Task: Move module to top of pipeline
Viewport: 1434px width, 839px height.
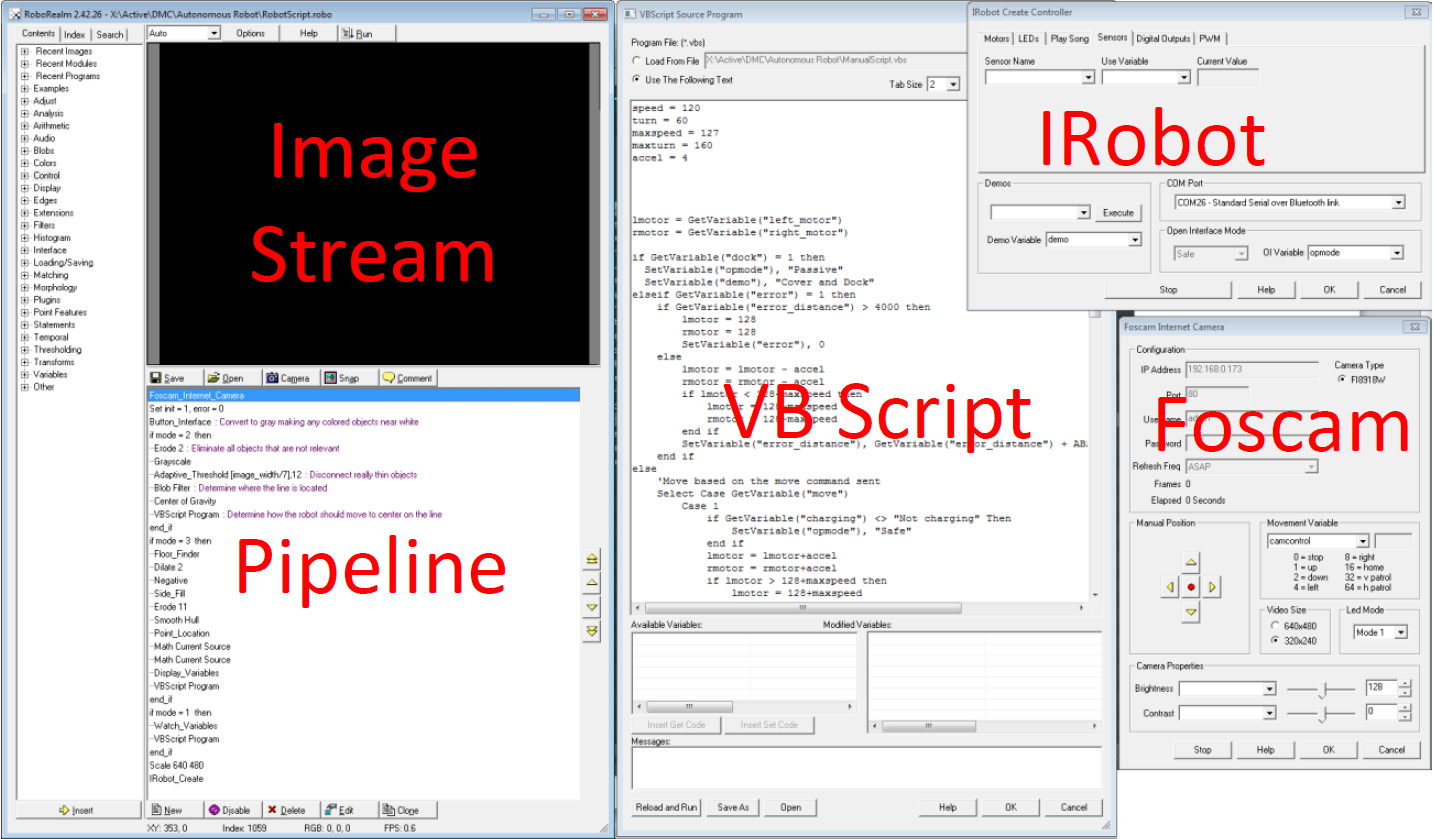Action: tap(592, 558)
